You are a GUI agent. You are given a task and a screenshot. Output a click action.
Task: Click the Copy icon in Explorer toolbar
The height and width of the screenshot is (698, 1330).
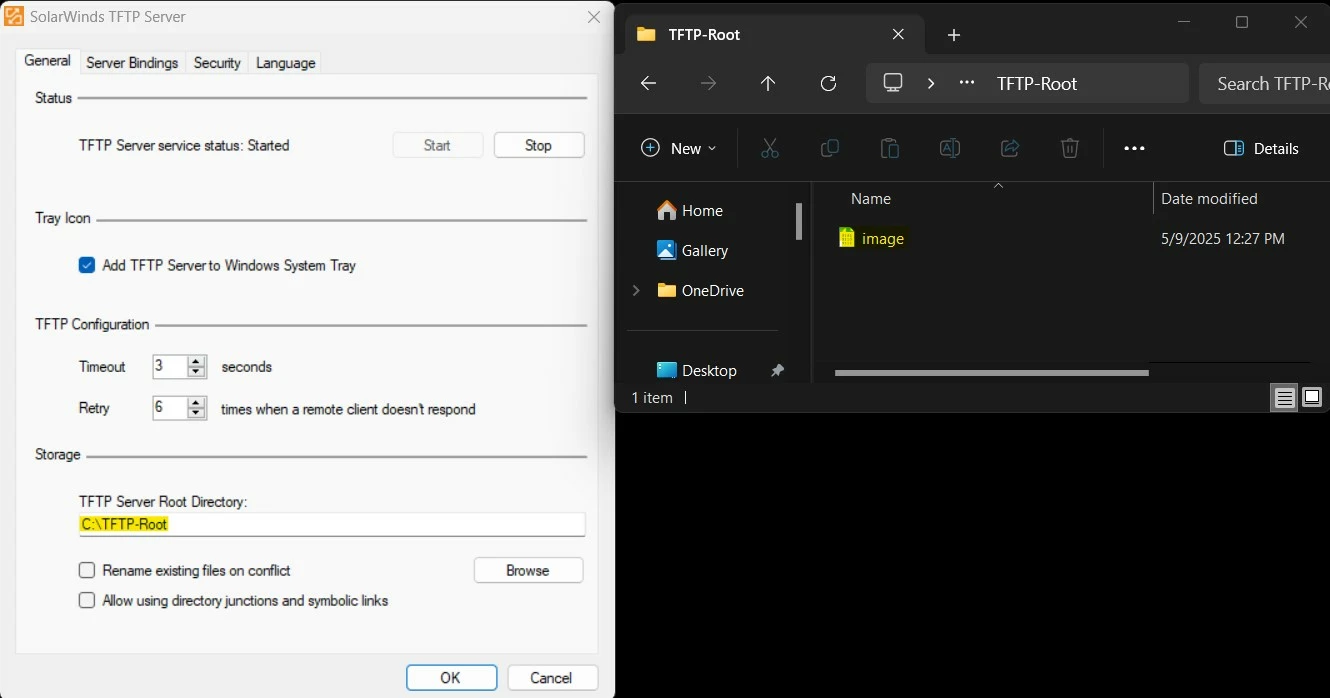[829, 148]
